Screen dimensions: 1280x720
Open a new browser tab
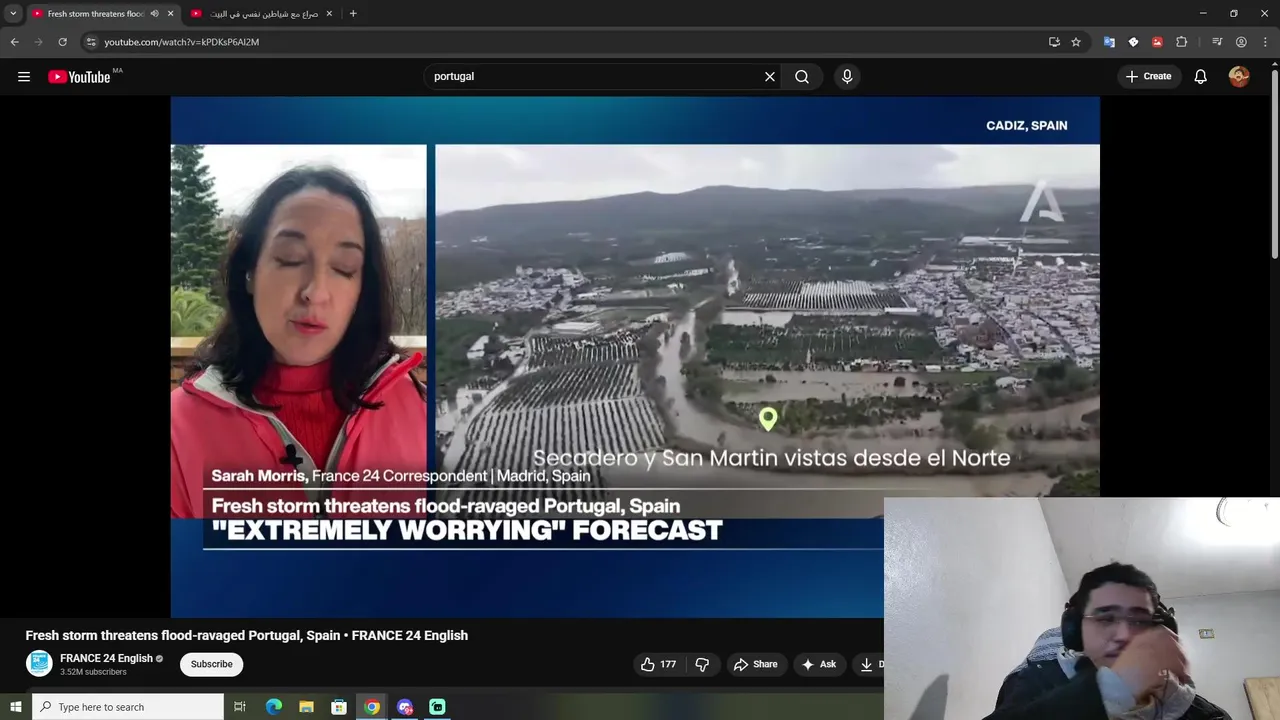(353, 14)
